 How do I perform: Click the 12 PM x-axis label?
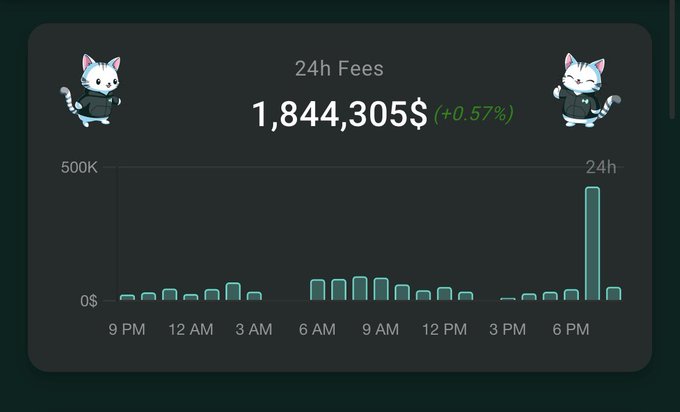tap(445, 330)
